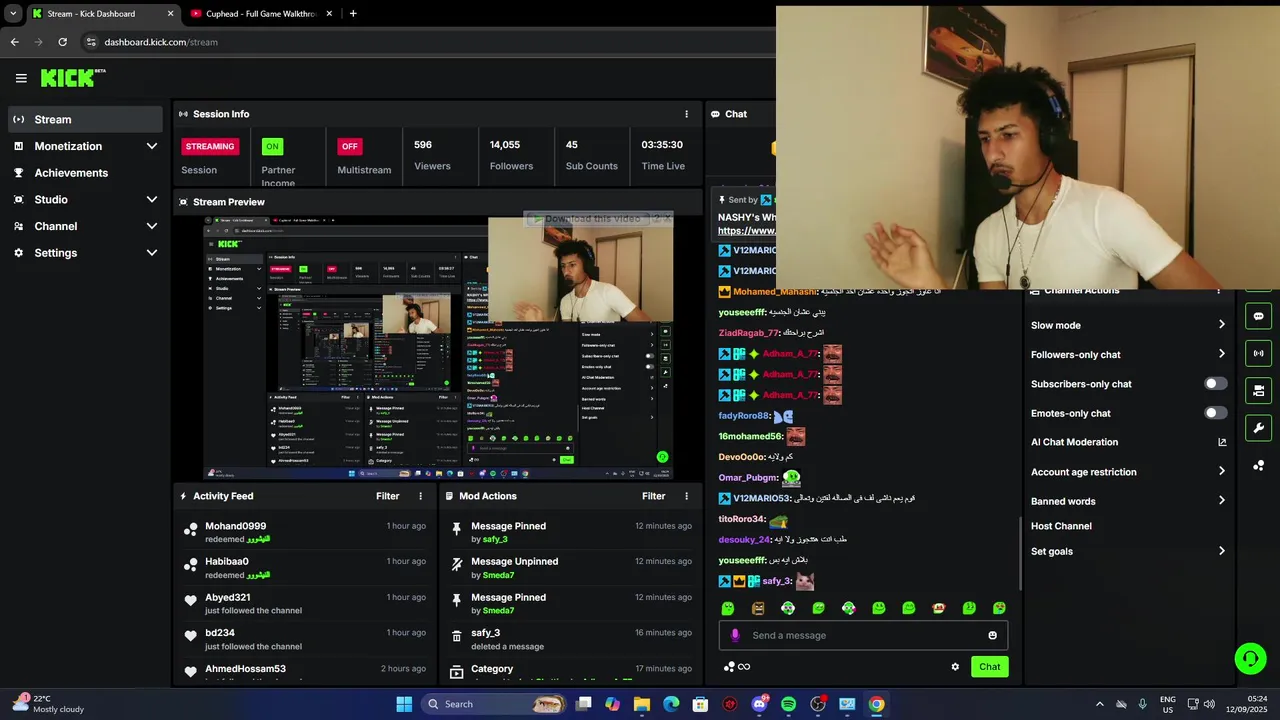Enable Subscribers-only chat toggle
The height and width of the screenshot is (720, 1280).
[x=1215, y=384]
